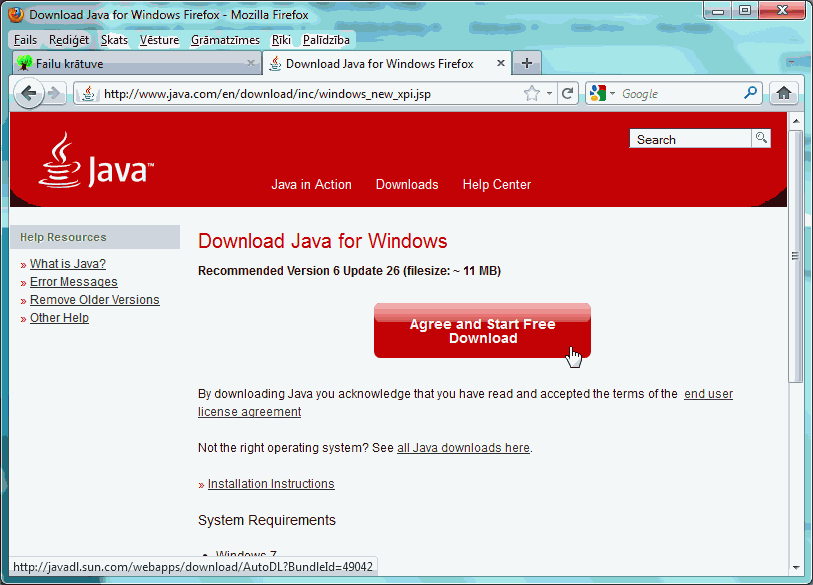Image resolution: width=813 pixels, height=585 pixels.
Task: Open the Java in Action navigation link
Action: 311,185
